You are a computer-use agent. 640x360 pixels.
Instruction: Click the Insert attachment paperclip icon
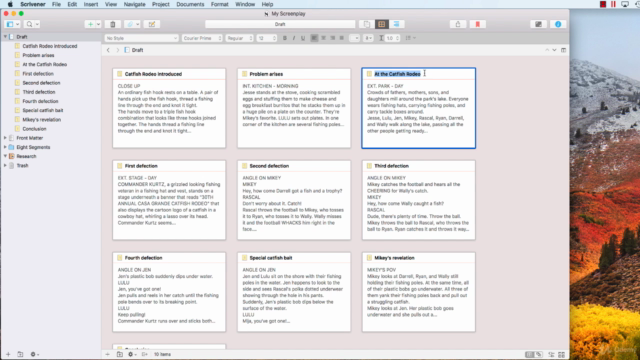tap(130, 24)
